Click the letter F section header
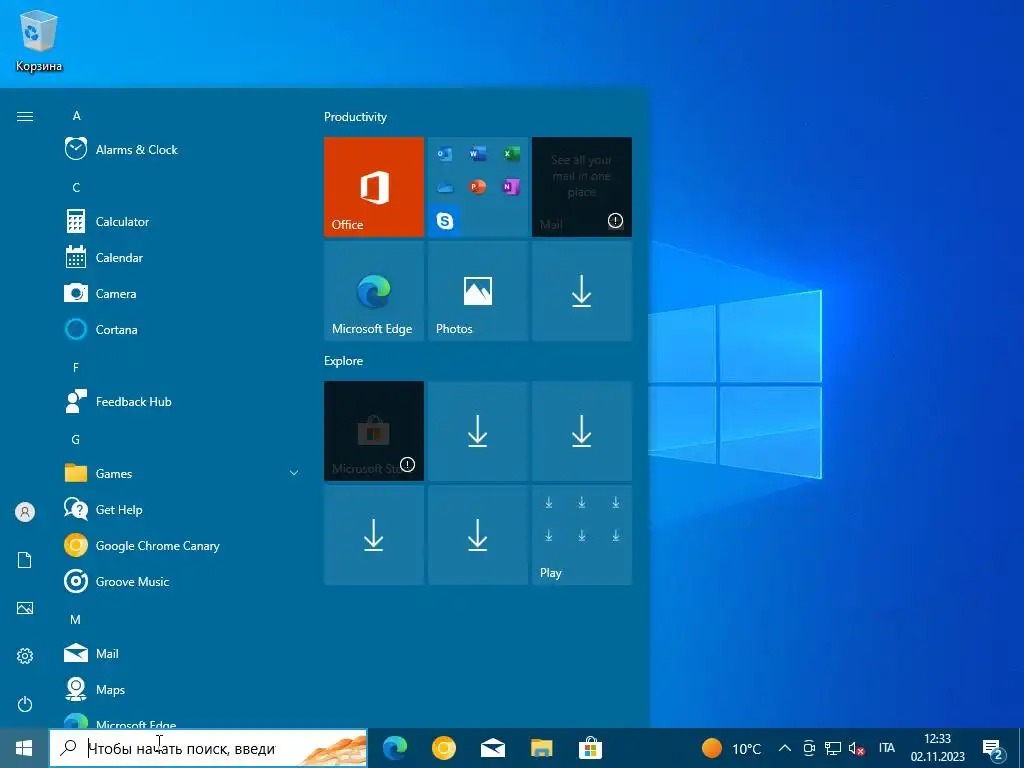 [76, 368]
